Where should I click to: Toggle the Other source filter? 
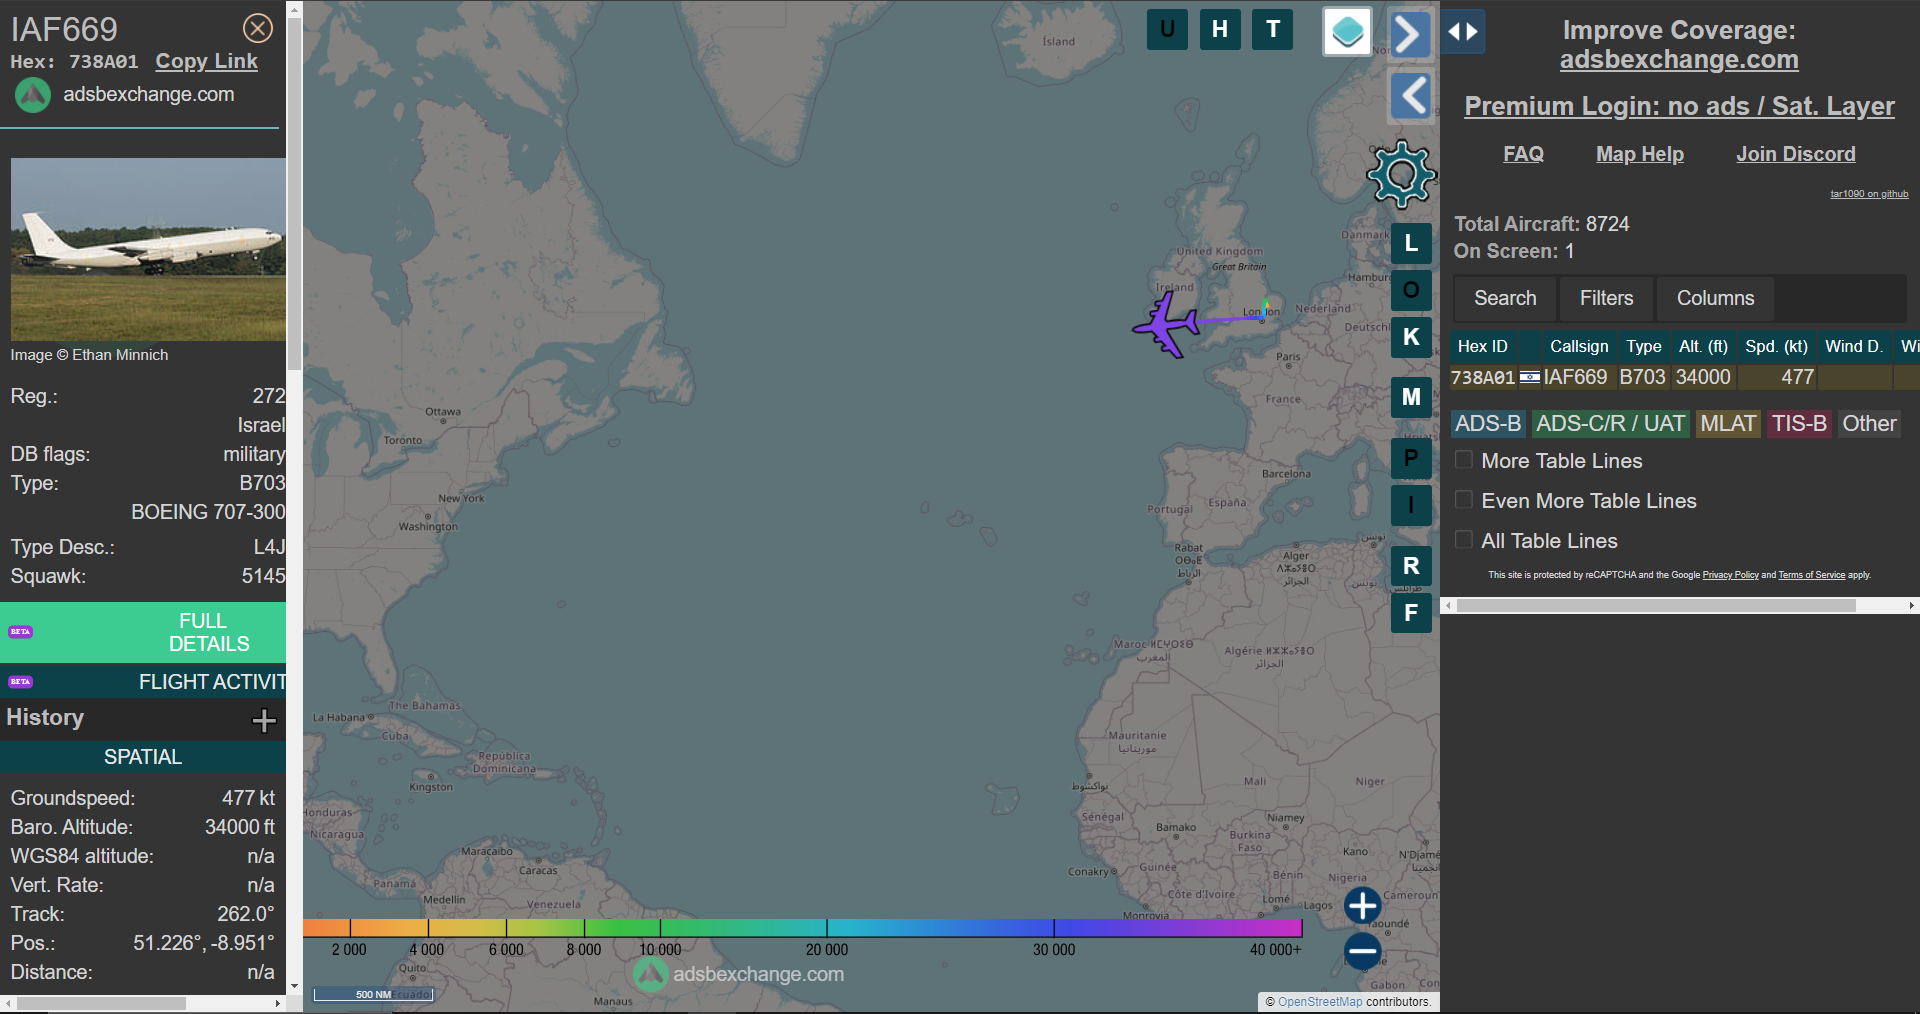click(1869, 424)
